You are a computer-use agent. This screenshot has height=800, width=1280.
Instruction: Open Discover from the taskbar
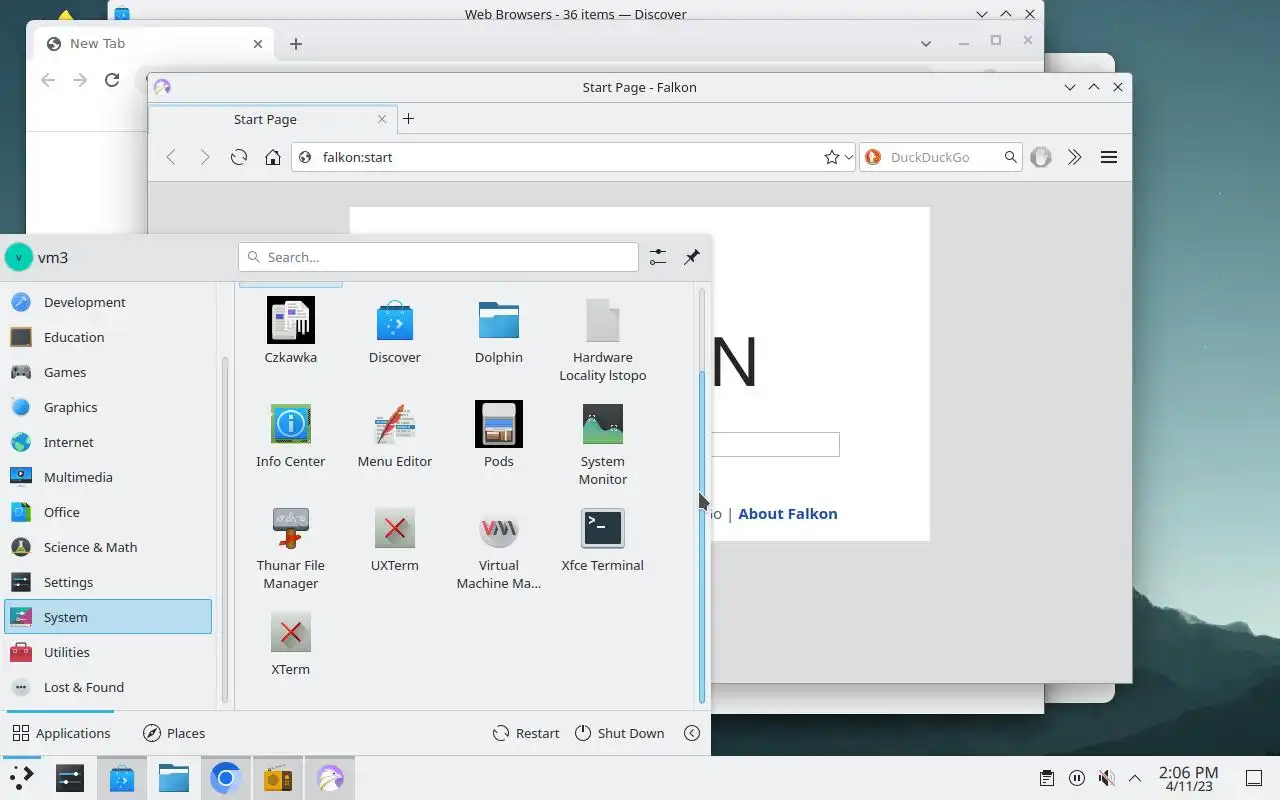tap(122, 778)
